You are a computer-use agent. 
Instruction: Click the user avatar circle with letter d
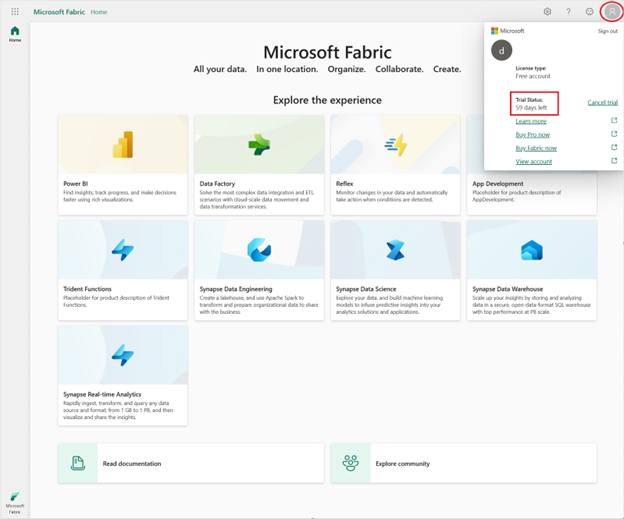[501, 51]
